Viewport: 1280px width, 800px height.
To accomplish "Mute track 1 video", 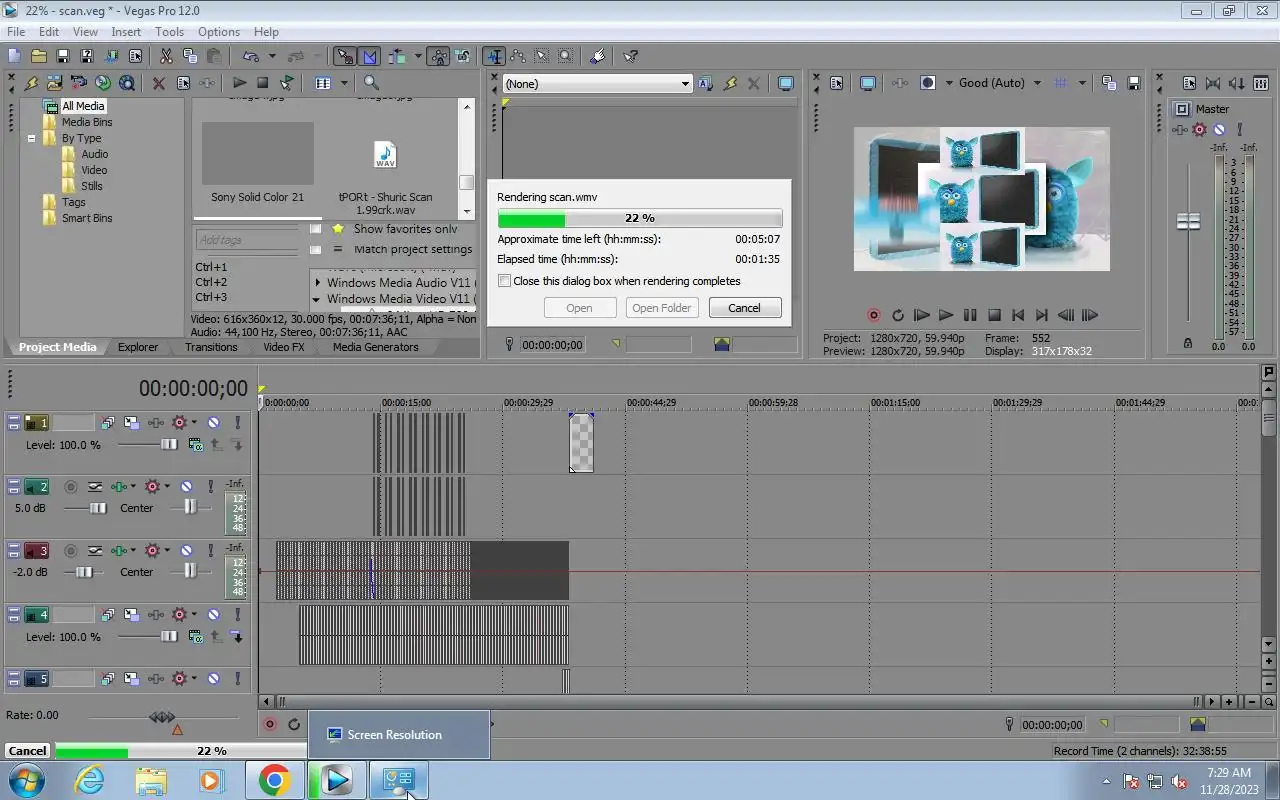I will point(213,423).
